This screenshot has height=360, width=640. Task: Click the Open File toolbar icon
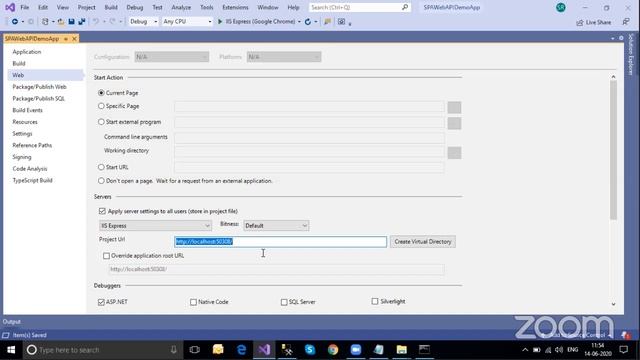point(61,22)
